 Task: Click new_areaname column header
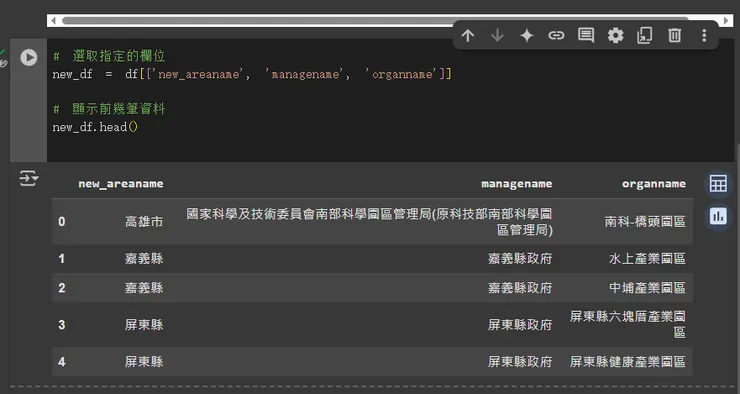point(121,184)
